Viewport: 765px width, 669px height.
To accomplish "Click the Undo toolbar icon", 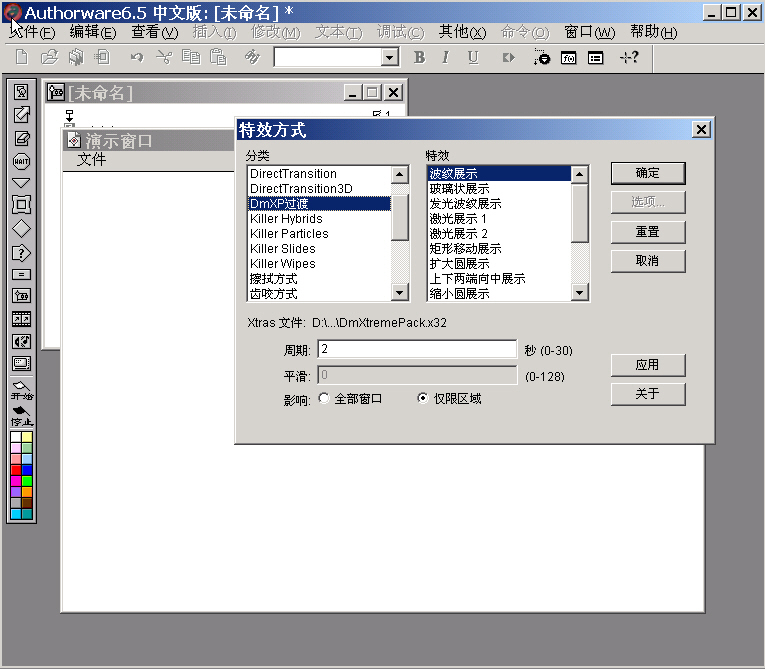I will coord(137,58).
